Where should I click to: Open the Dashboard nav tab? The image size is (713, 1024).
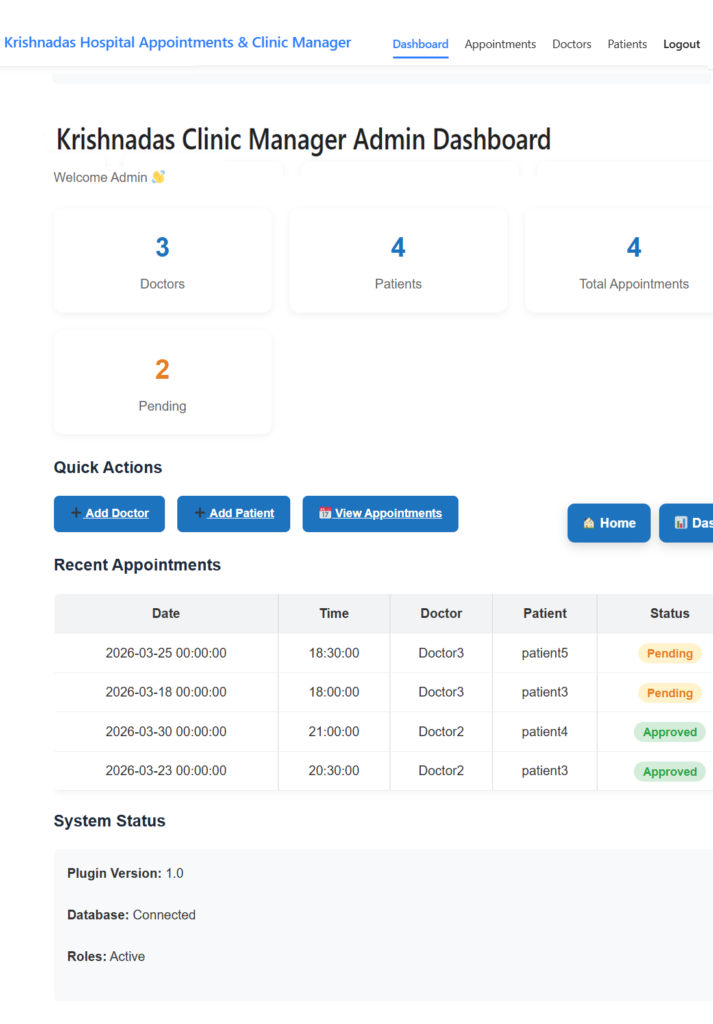(420, 44)
